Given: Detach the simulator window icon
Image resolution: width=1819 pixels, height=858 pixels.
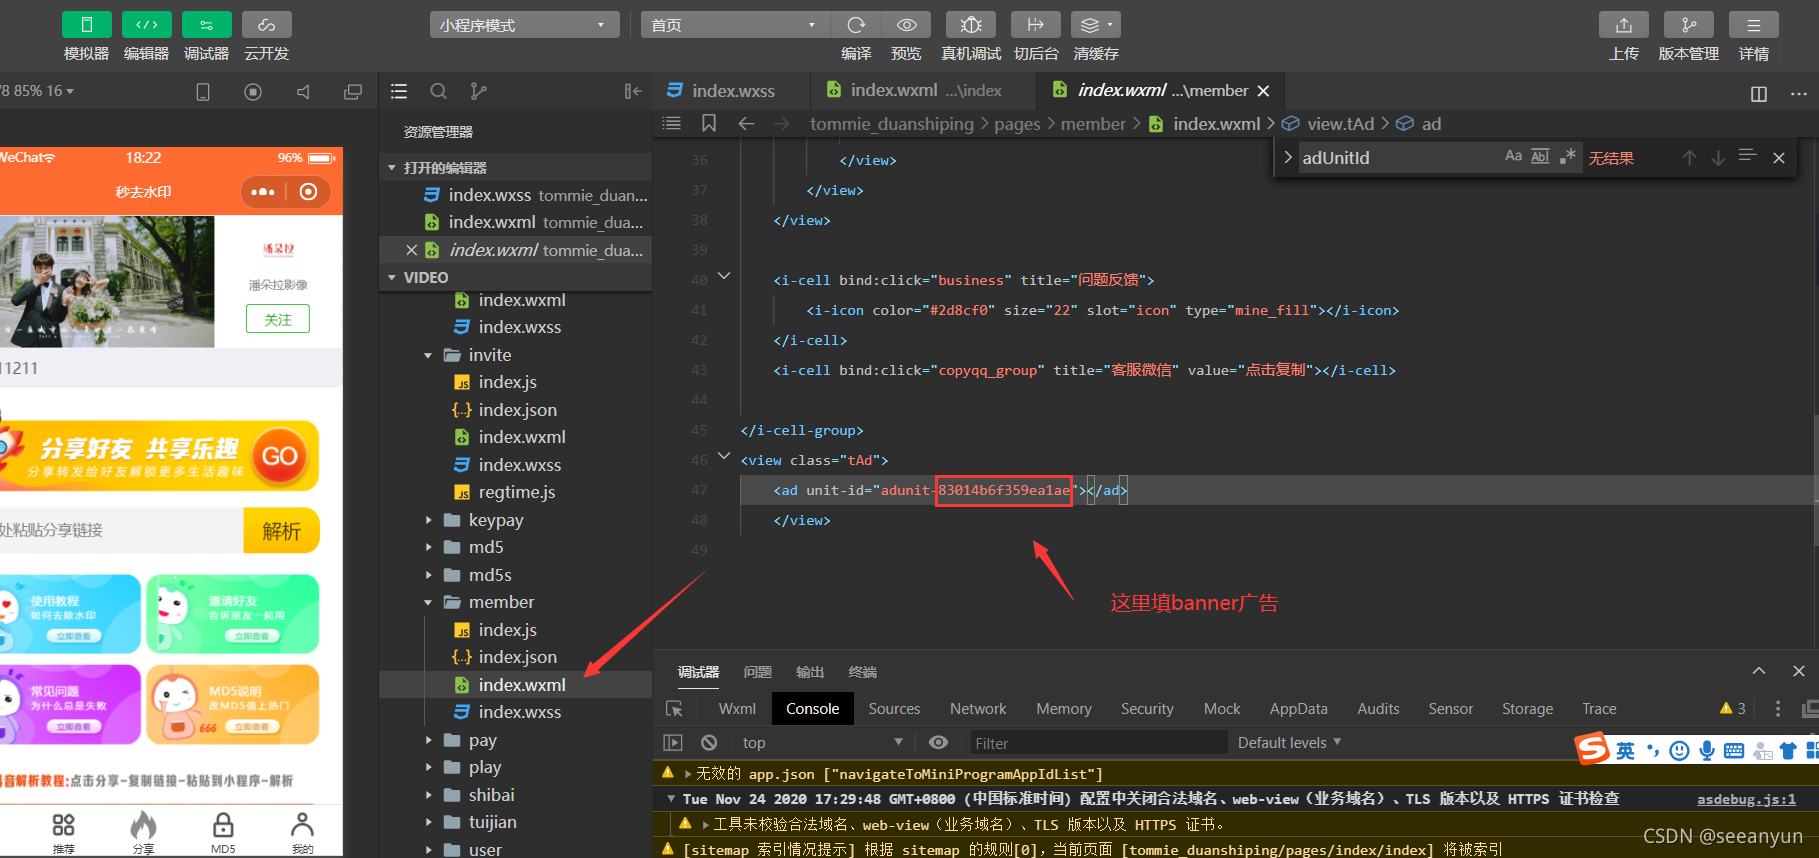Looking at the screenshot, I should [x=353, y=92].
